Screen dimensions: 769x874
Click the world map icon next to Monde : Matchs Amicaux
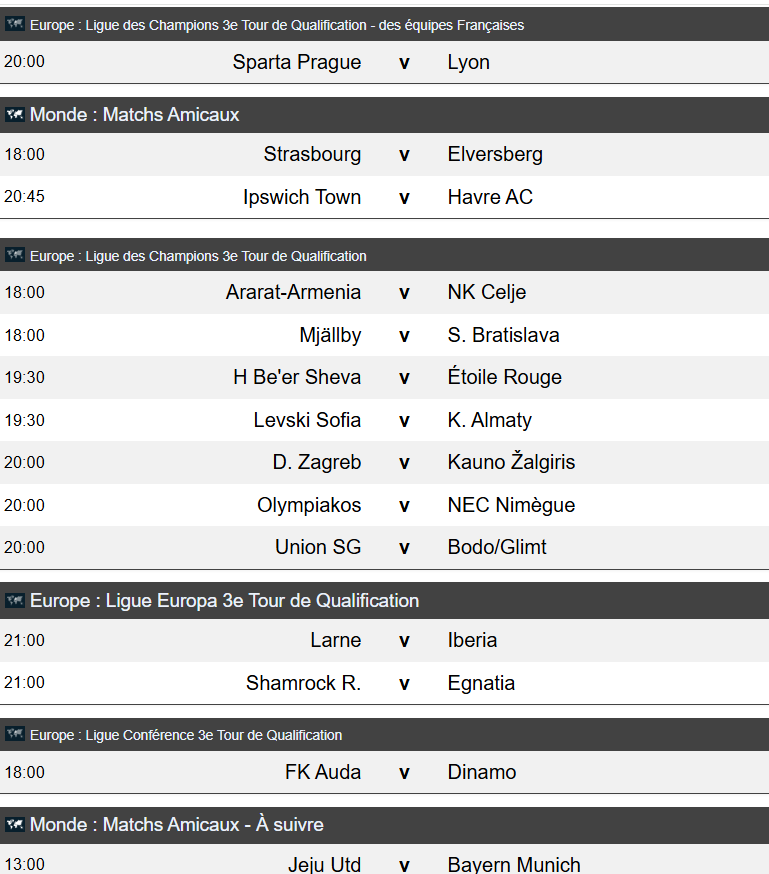point(14,114)
